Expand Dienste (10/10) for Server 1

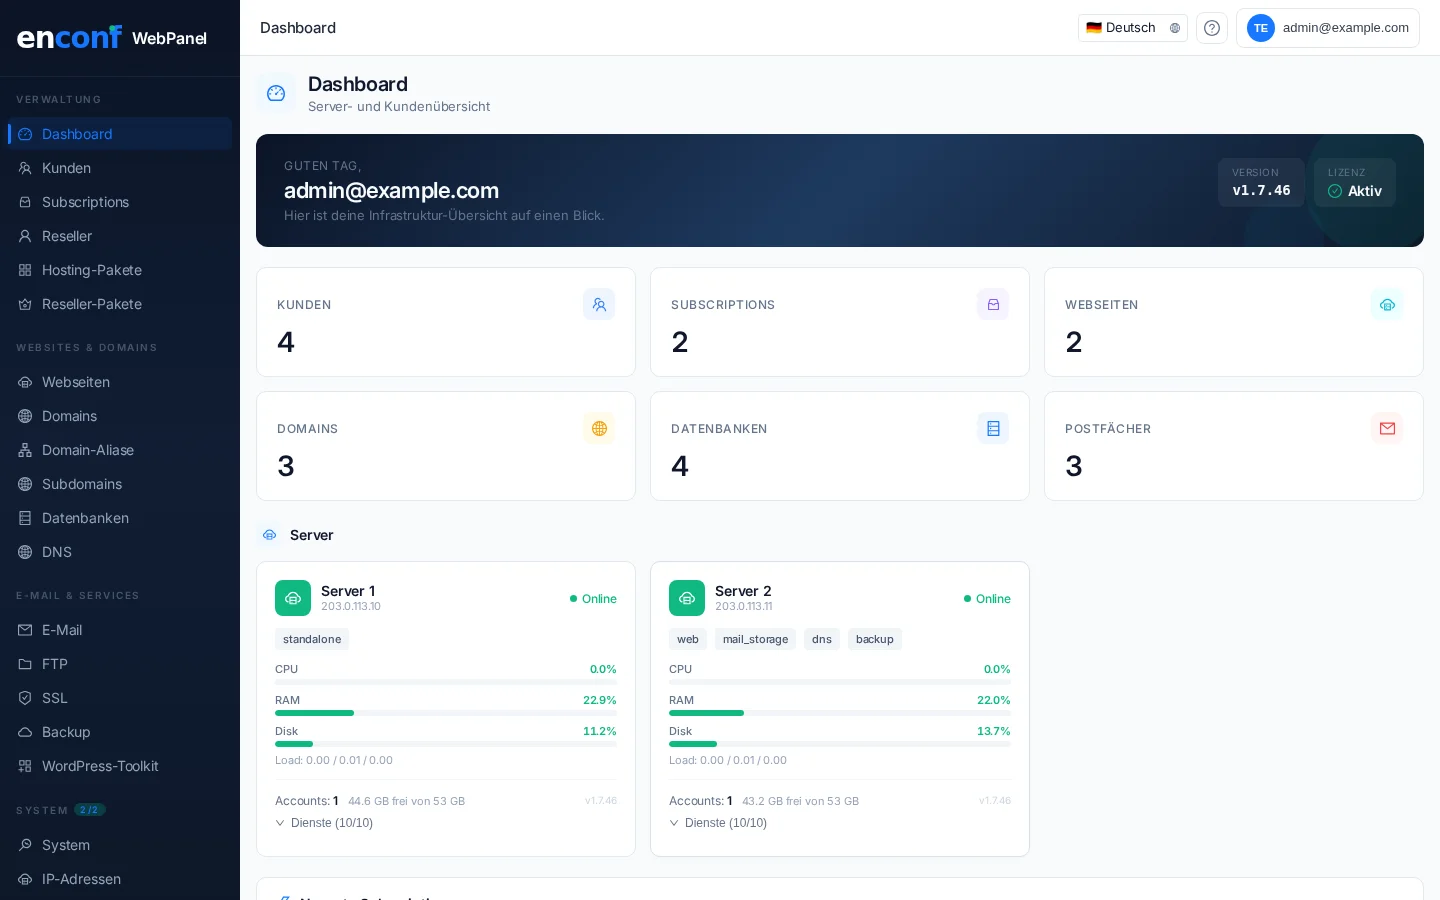(x=324, y=823)
